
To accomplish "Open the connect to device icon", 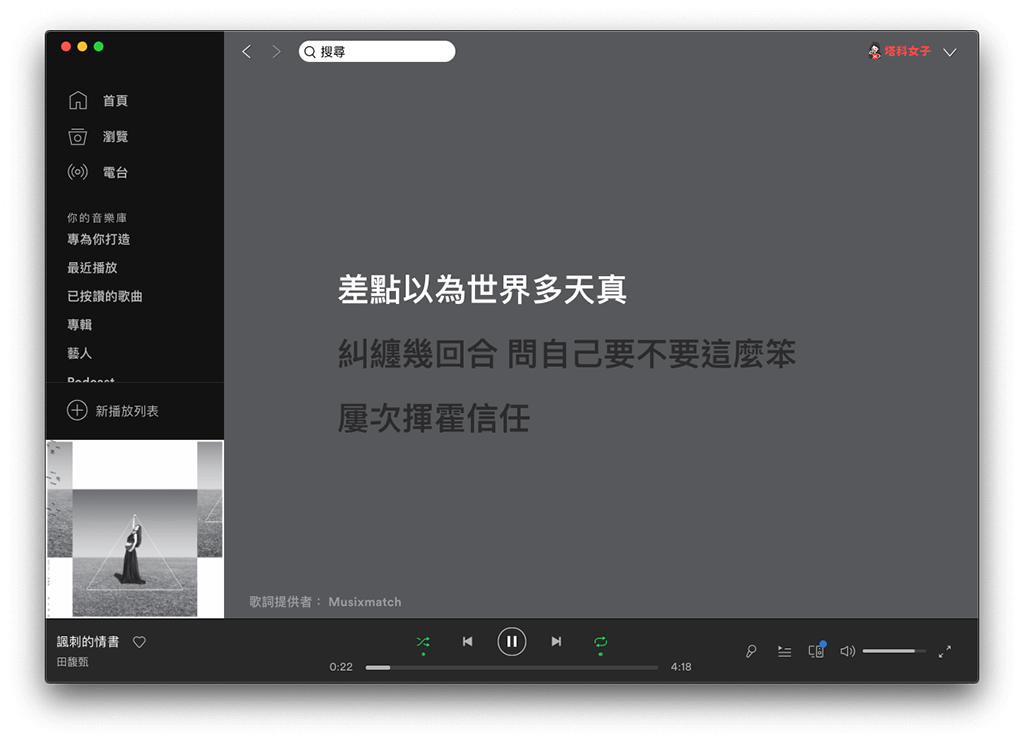I will click(x=816, y=651).
